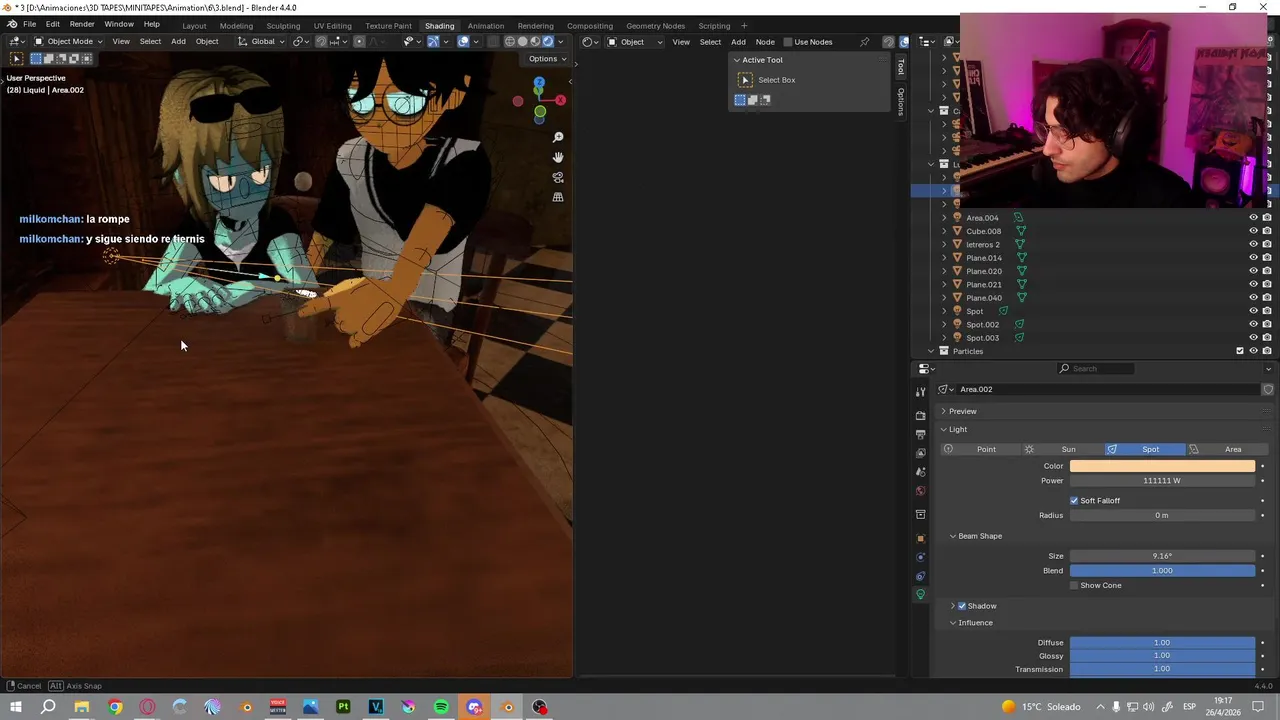Switch to the Geometry Nodes workspace tab
1280x720 pixels.
click(655, 26)
